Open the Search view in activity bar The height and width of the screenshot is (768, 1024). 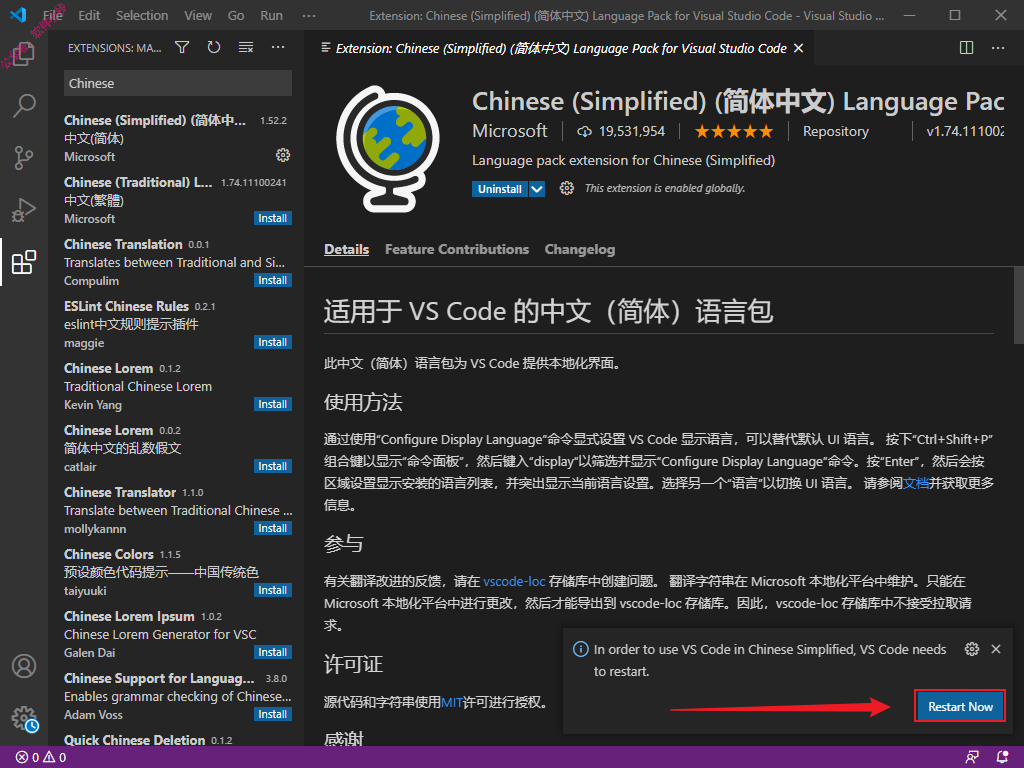pyautogui.click(x=24, y=105)
